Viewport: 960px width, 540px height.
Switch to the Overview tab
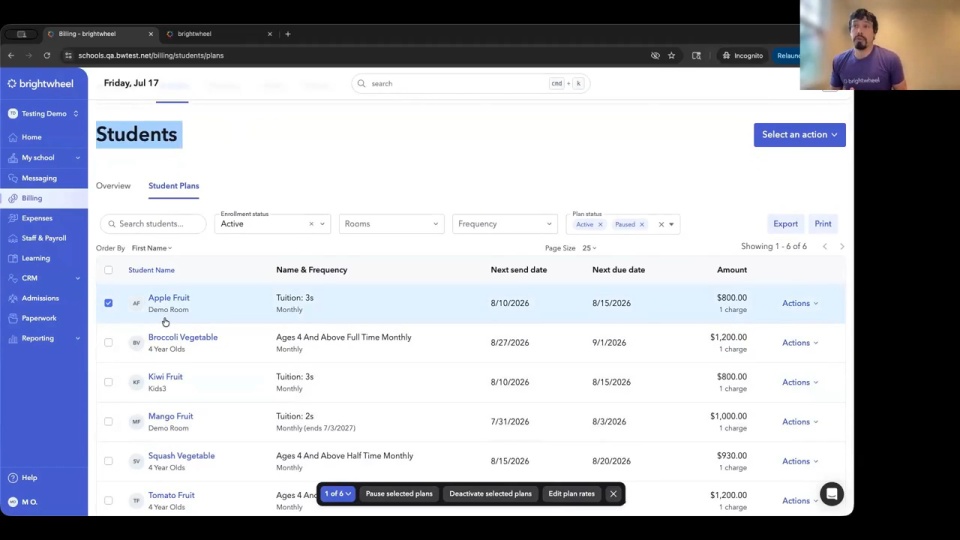pos(113,186)
